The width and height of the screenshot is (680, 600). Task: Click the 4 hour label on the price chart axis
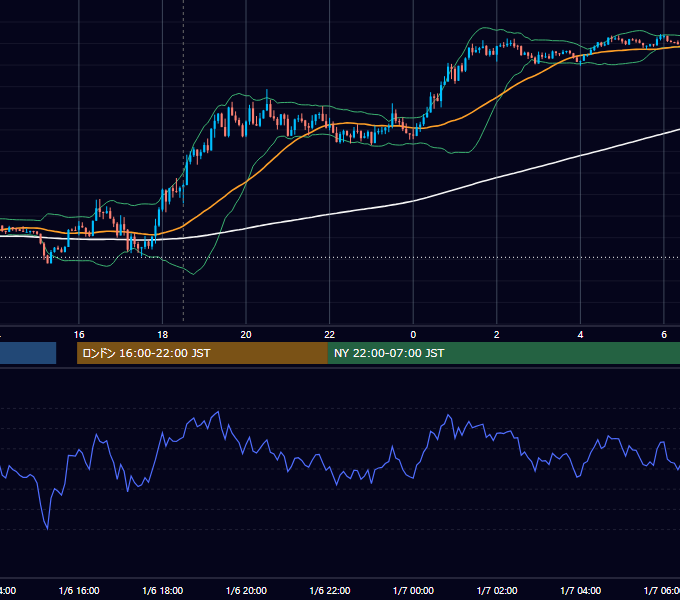pyautogui.click(x=580, y=335)
